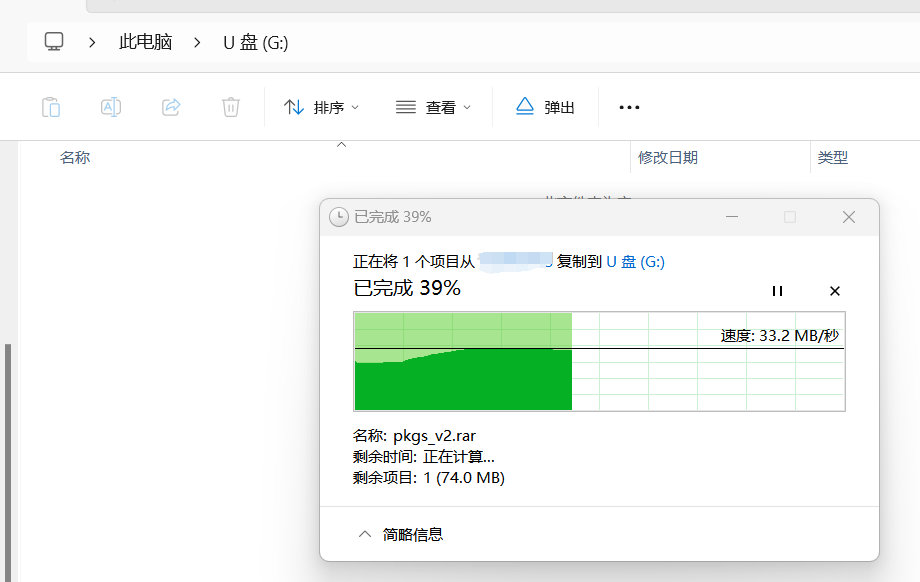Click the delete trash icon
Viewport: 920px width, 582px height.
click(231, 107)
